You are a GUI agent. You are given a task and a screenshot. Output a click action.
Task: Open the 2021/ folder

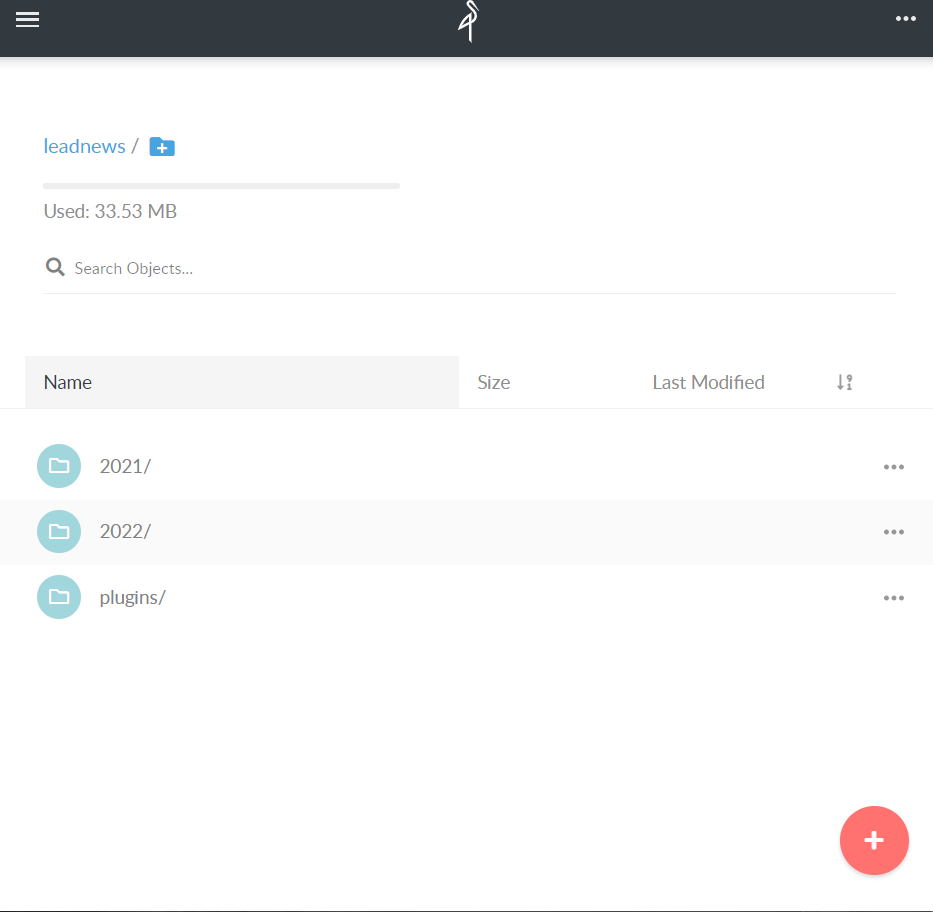pos(125,466)
